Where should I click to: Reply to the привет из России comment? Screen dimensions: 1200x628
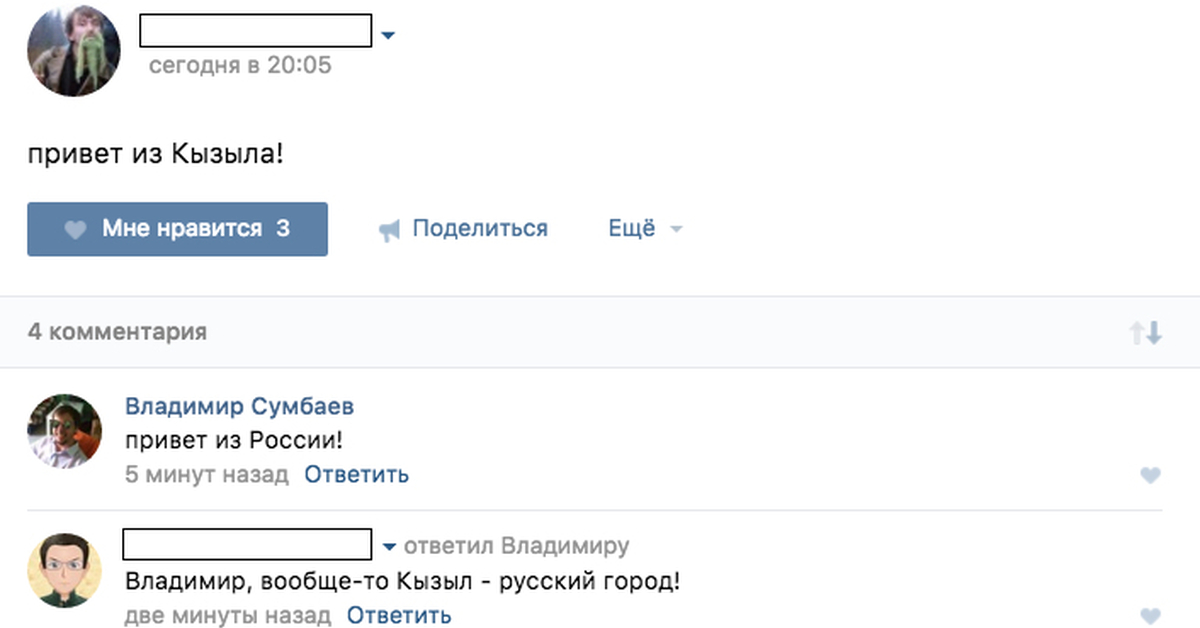(x=357, y=474)
